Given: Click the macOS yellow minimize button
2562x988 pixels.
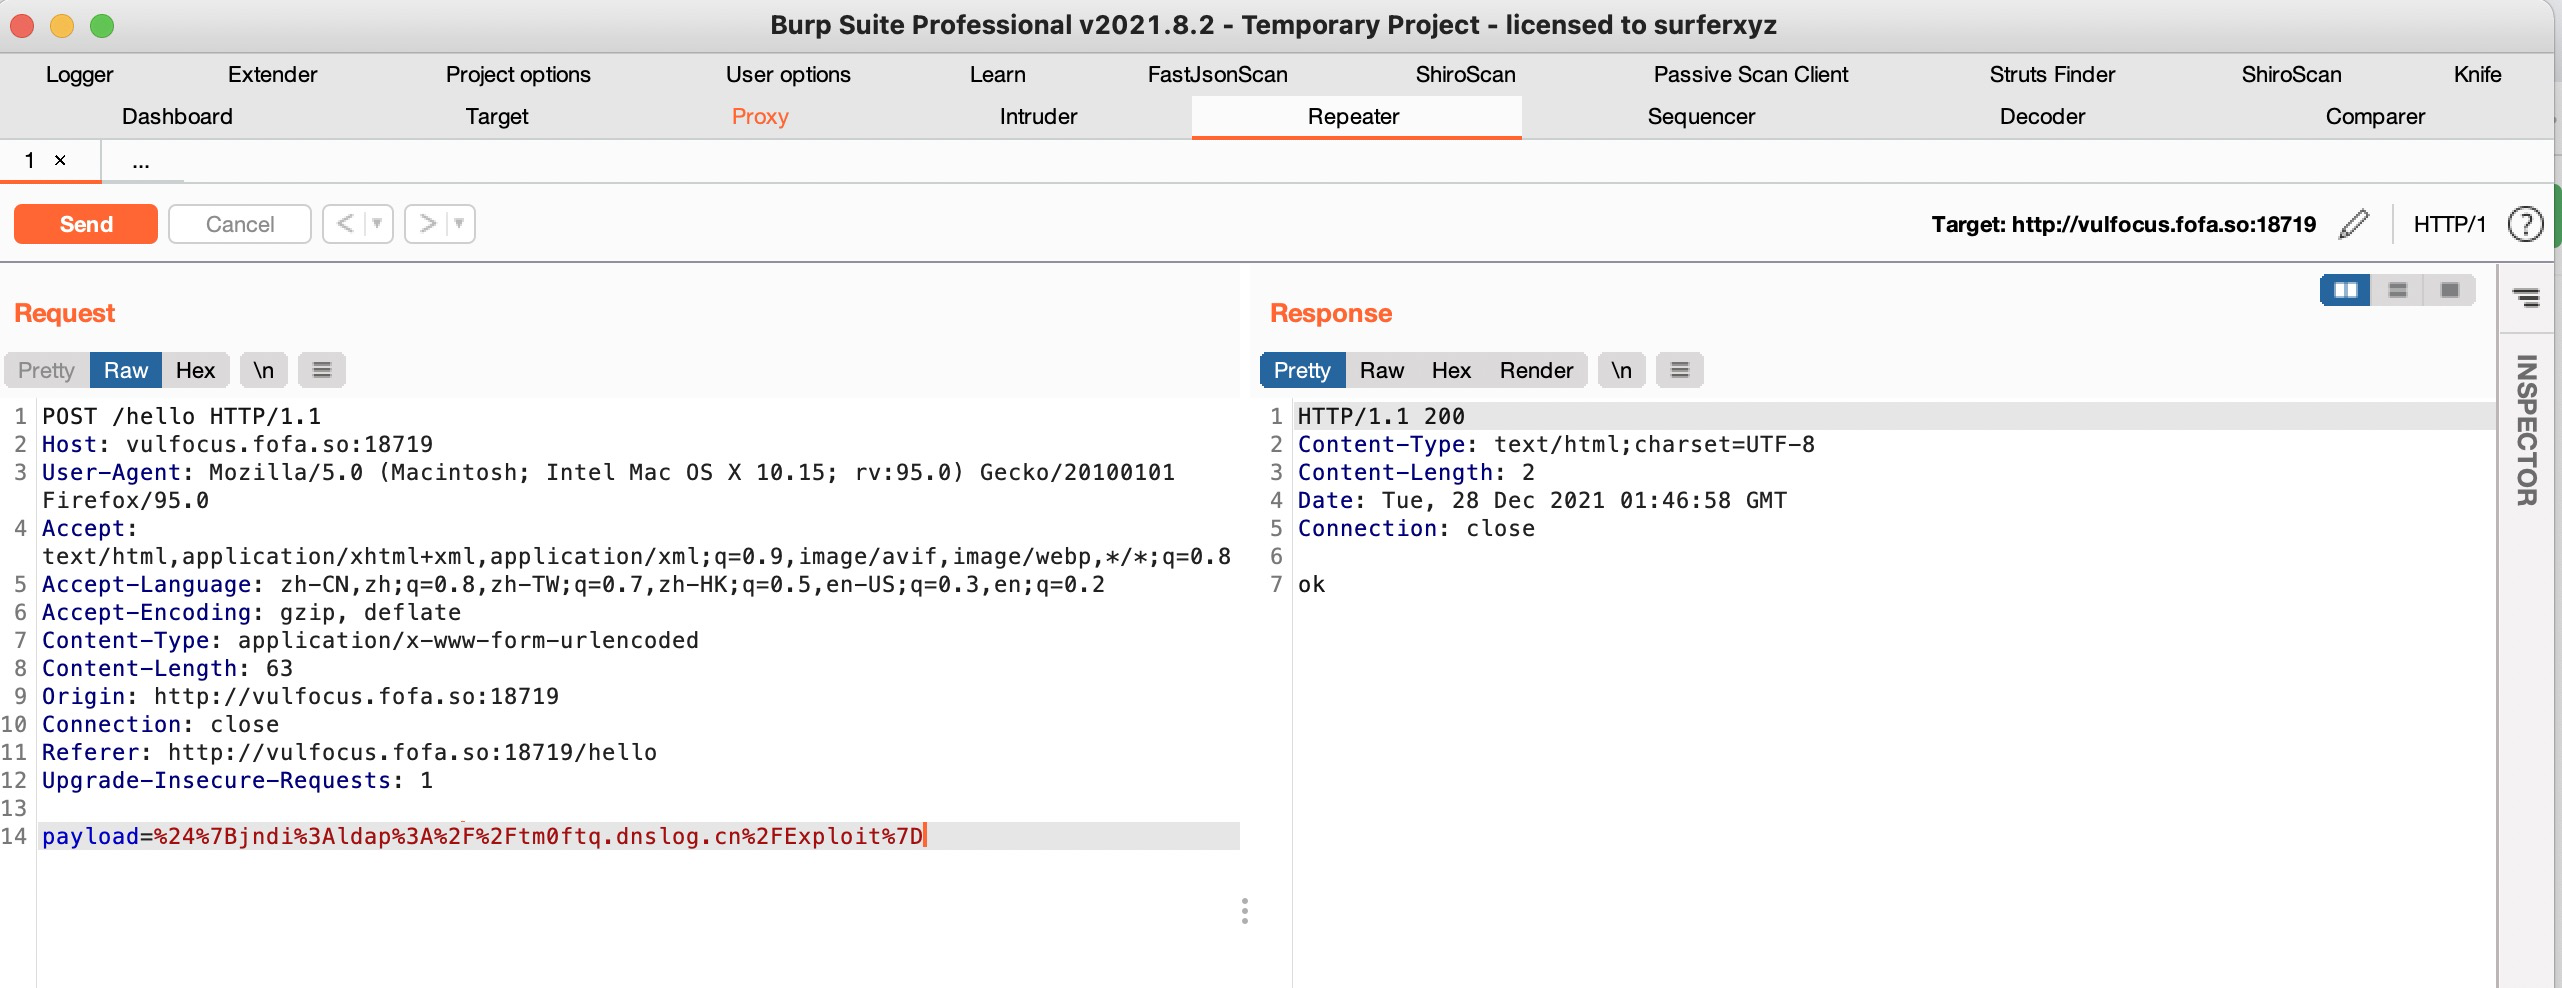Looking at the screenshot, I should pyautogui.click(x=62, y=26).
